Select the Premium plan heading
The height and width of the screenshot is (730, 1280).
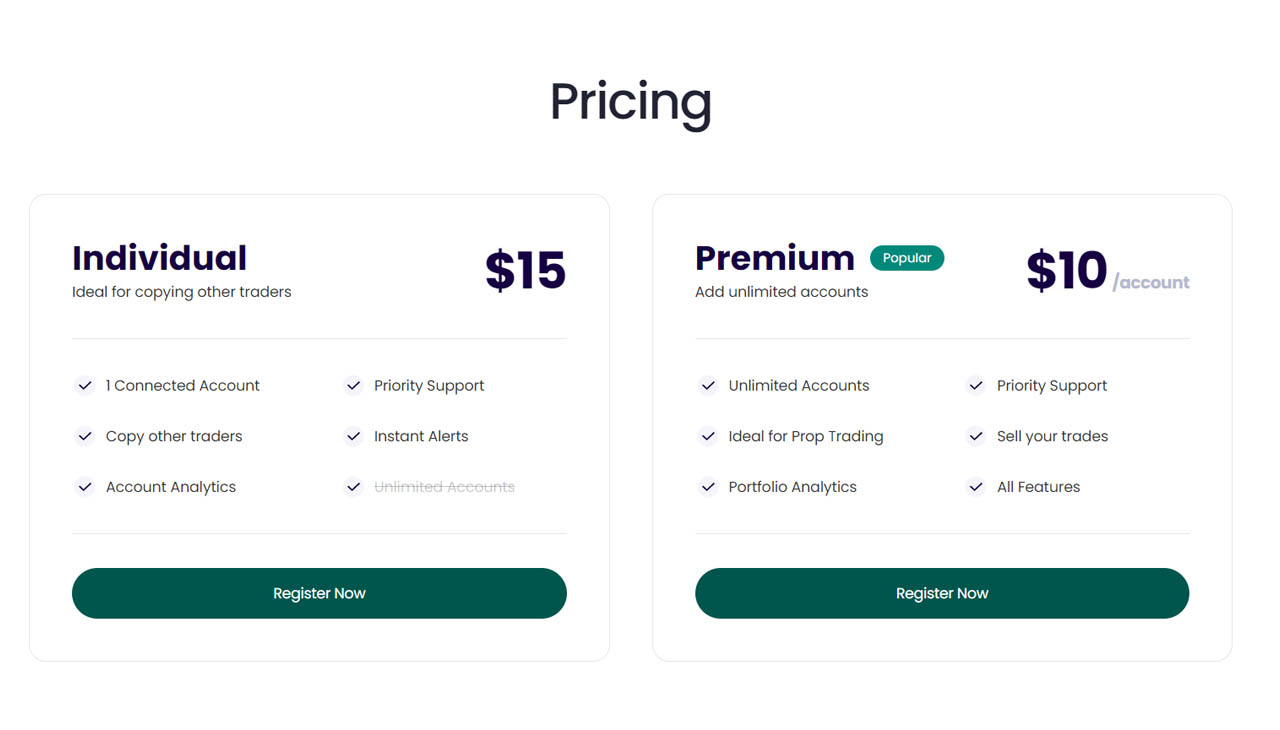pyautogui.click(x=775, y=258)
